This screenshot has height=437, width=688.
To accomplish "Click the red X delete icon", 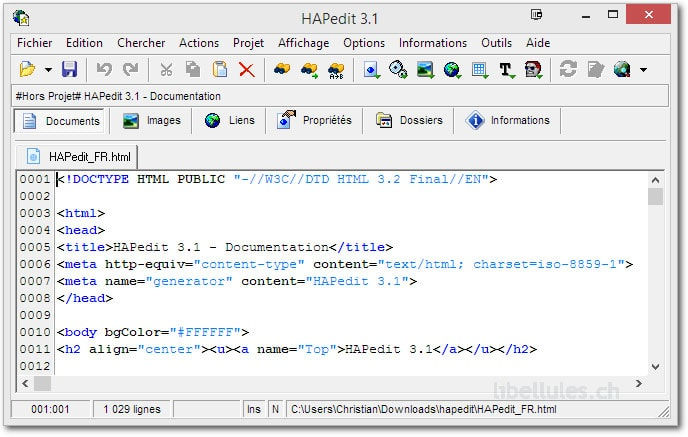I will pyautogui.click(x=247, y=69).
